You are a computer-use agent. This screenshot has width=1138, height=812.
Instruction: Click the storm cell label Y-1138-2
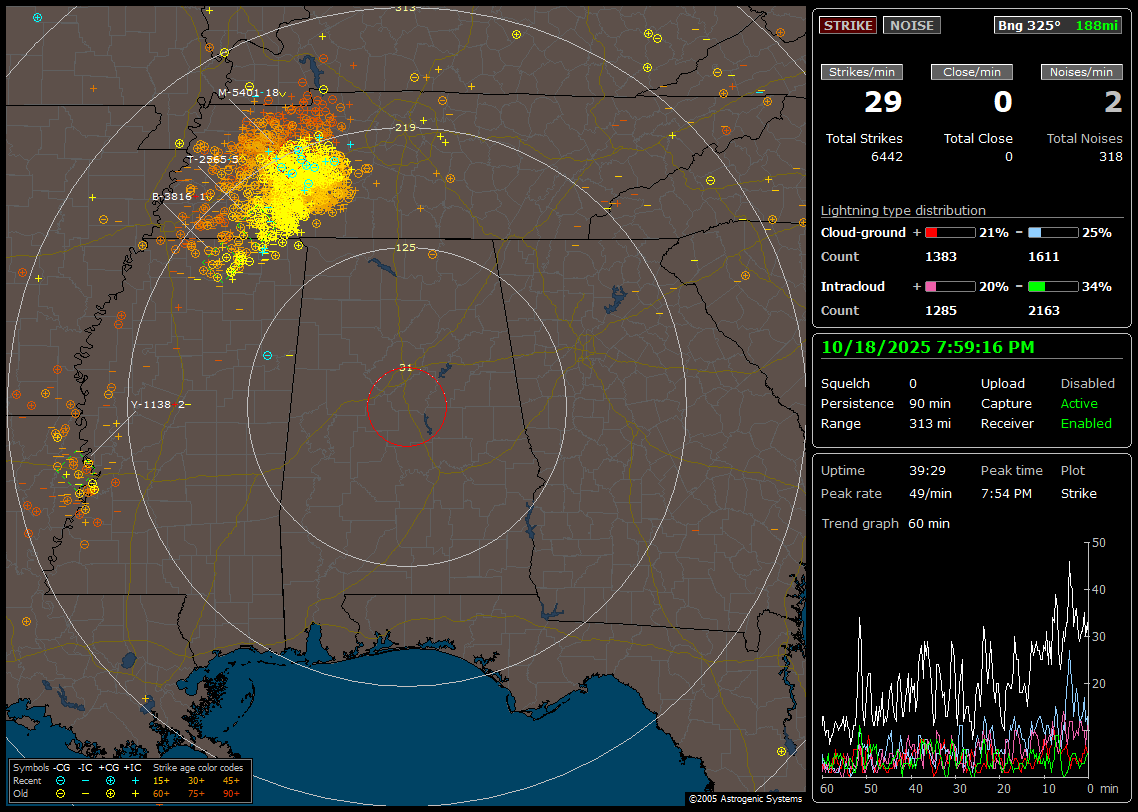[x=157, y=404]
